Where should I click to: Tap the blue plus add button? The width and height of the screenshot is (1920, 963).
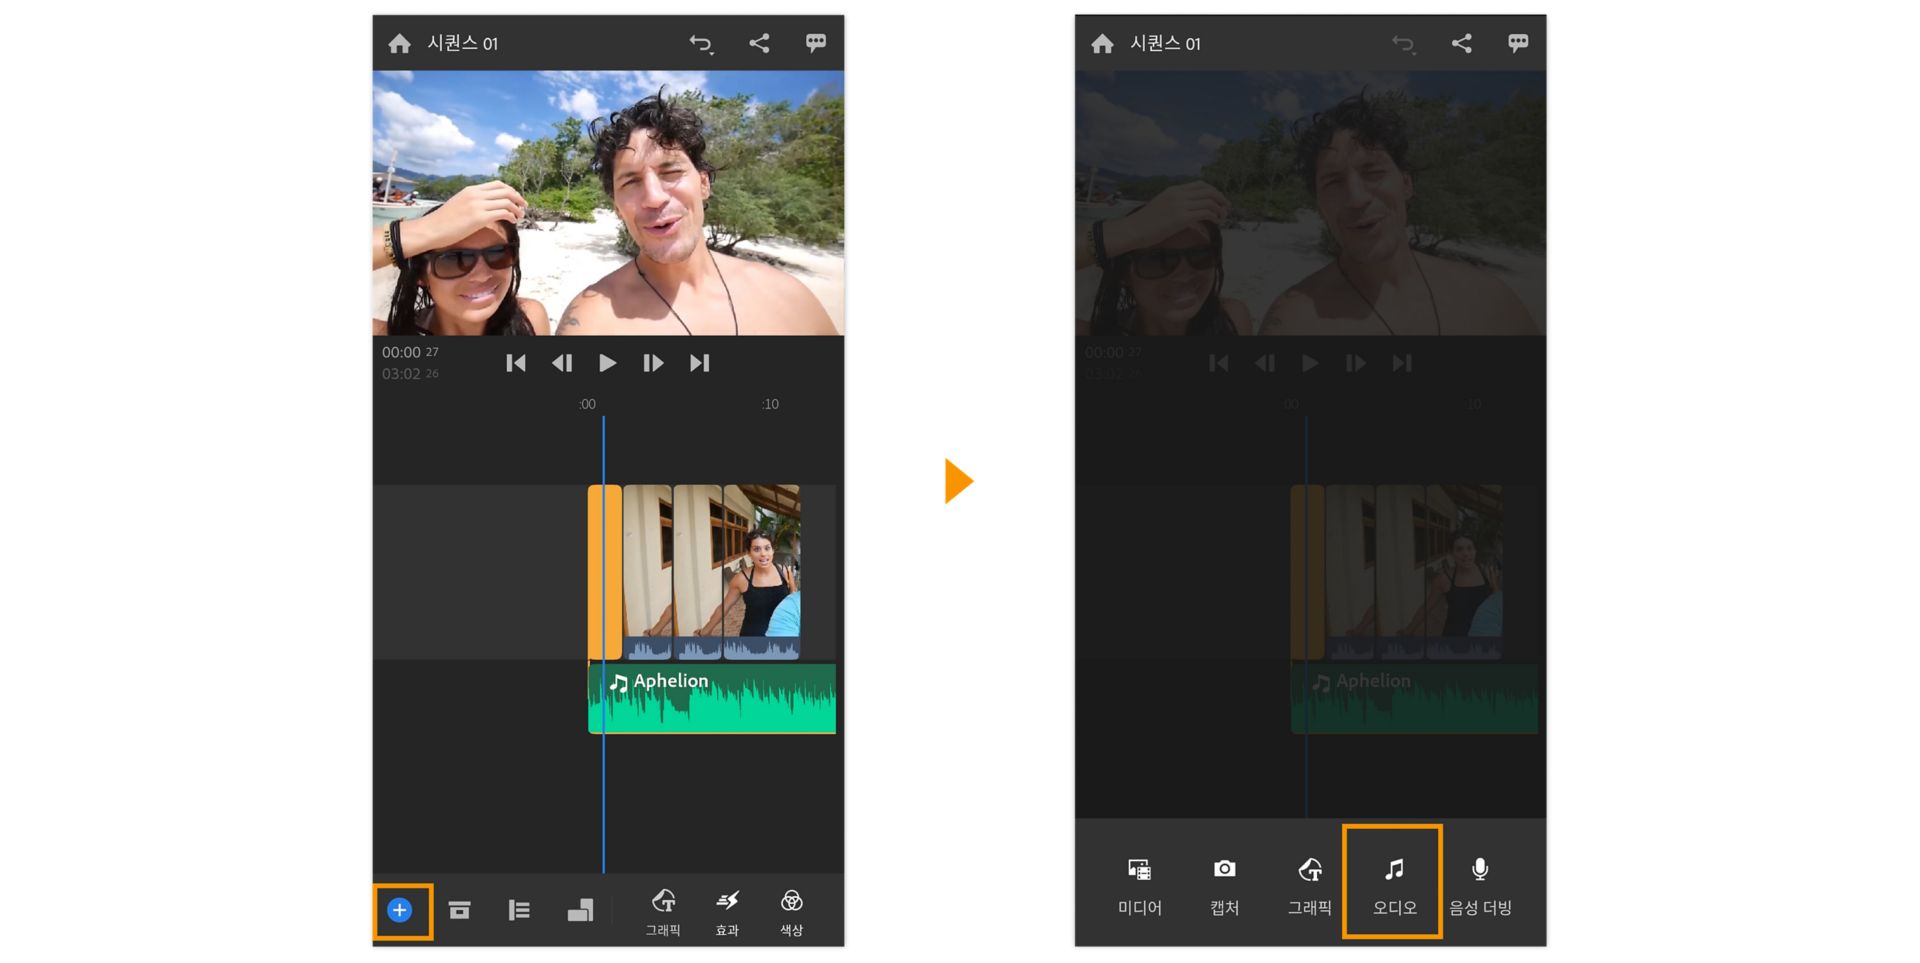400,910
